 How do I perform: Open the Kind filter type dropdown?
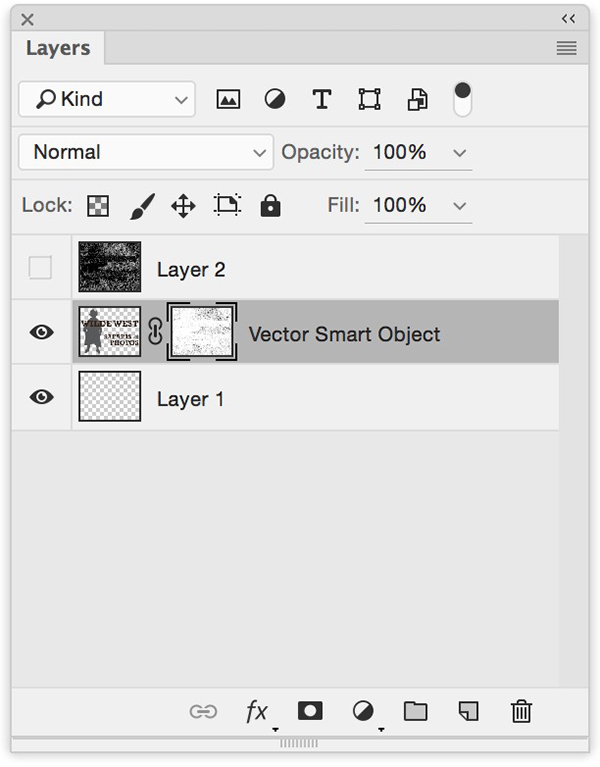[107, 99]
